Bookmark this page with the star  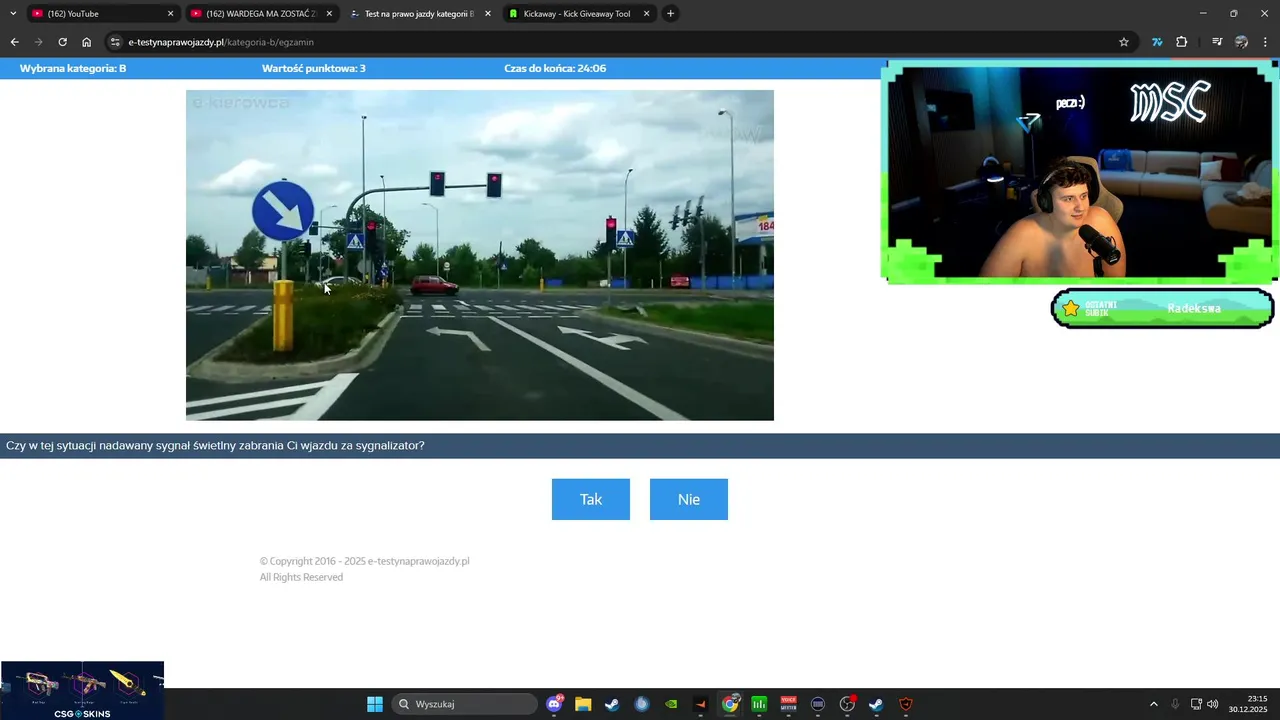1123,42
